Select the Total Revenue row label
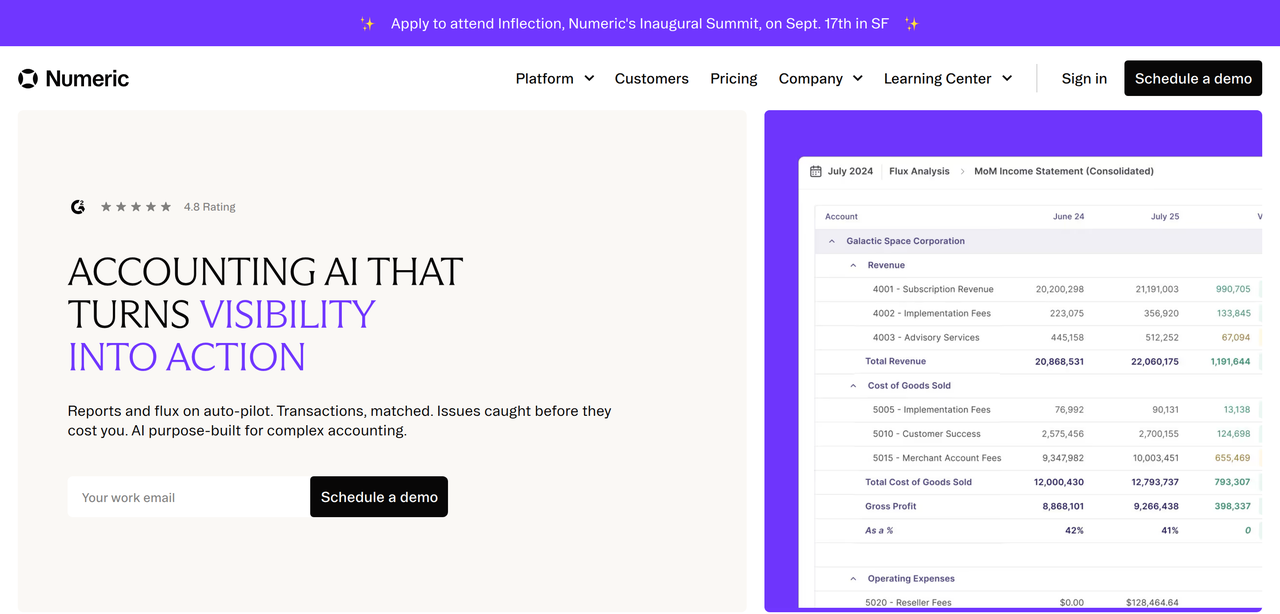The height and width of the screenshot is (614, 1280). tap(895, 361)
